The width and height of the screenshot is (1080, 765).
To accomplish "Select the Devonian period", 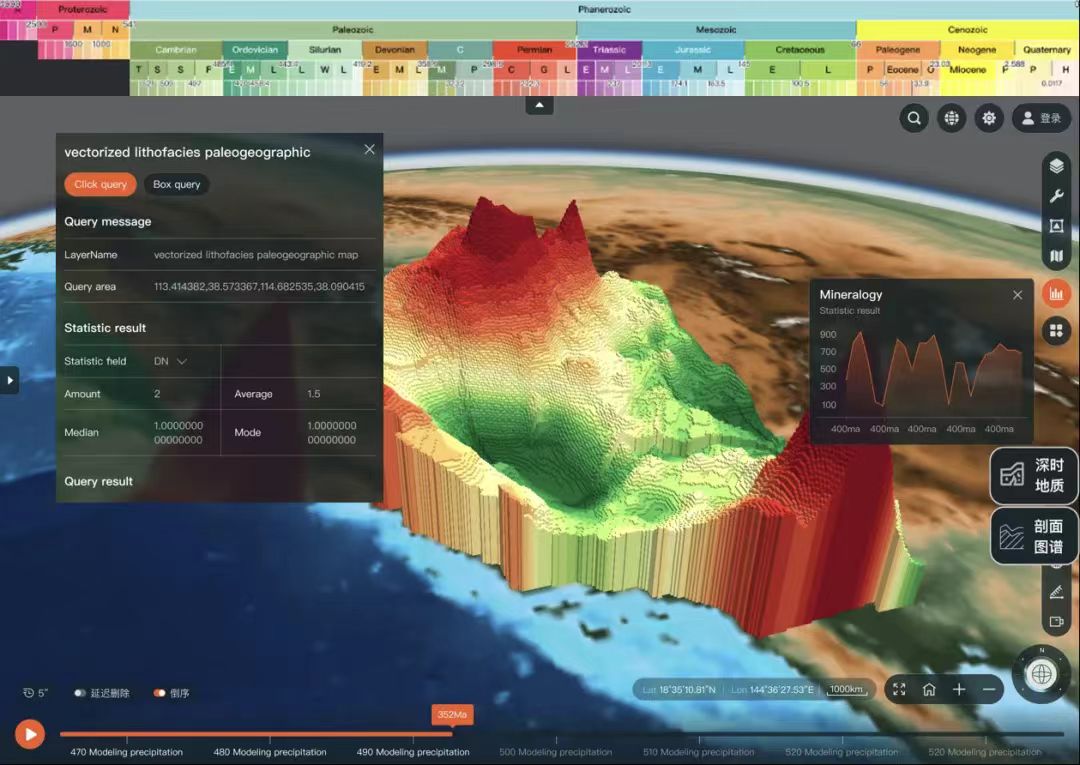I will 395,50.
